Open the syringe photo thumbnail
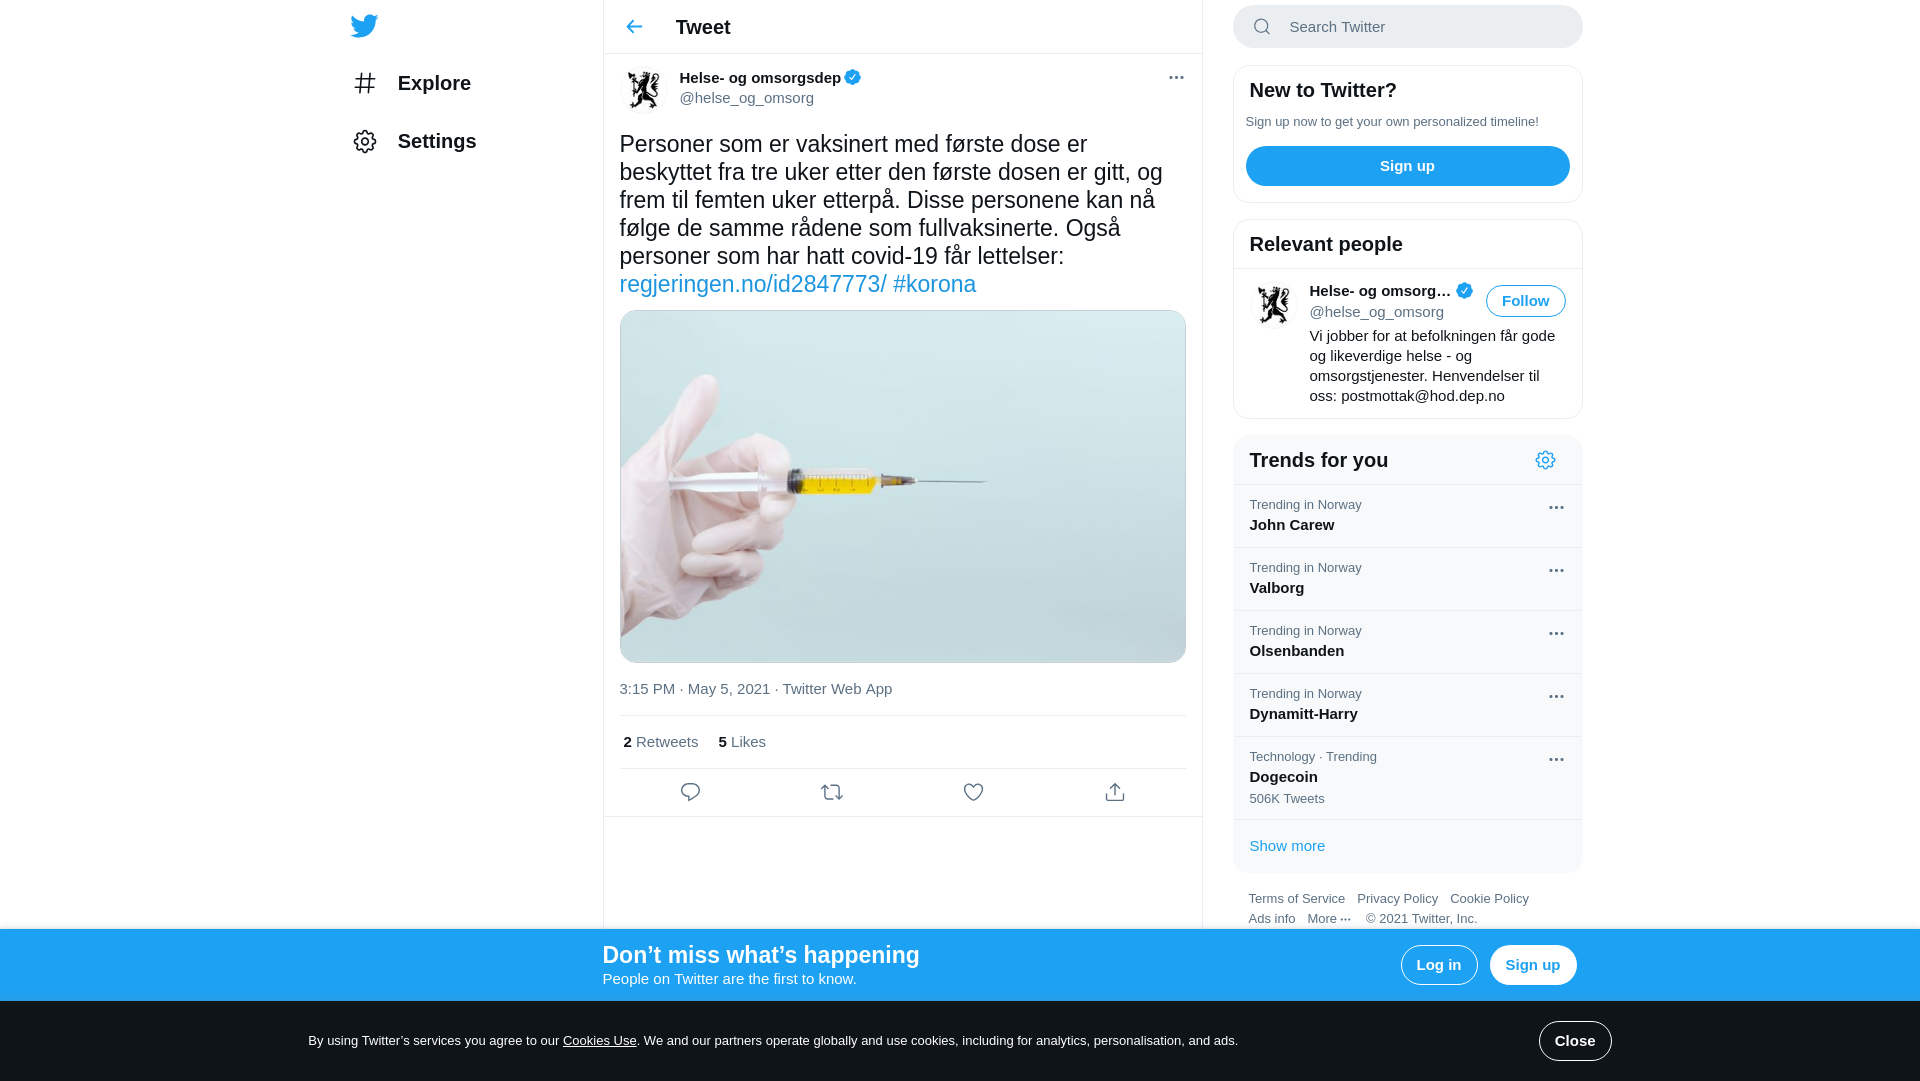The width and height of the screenshot is (1920, 1081). tap(902, 486)
